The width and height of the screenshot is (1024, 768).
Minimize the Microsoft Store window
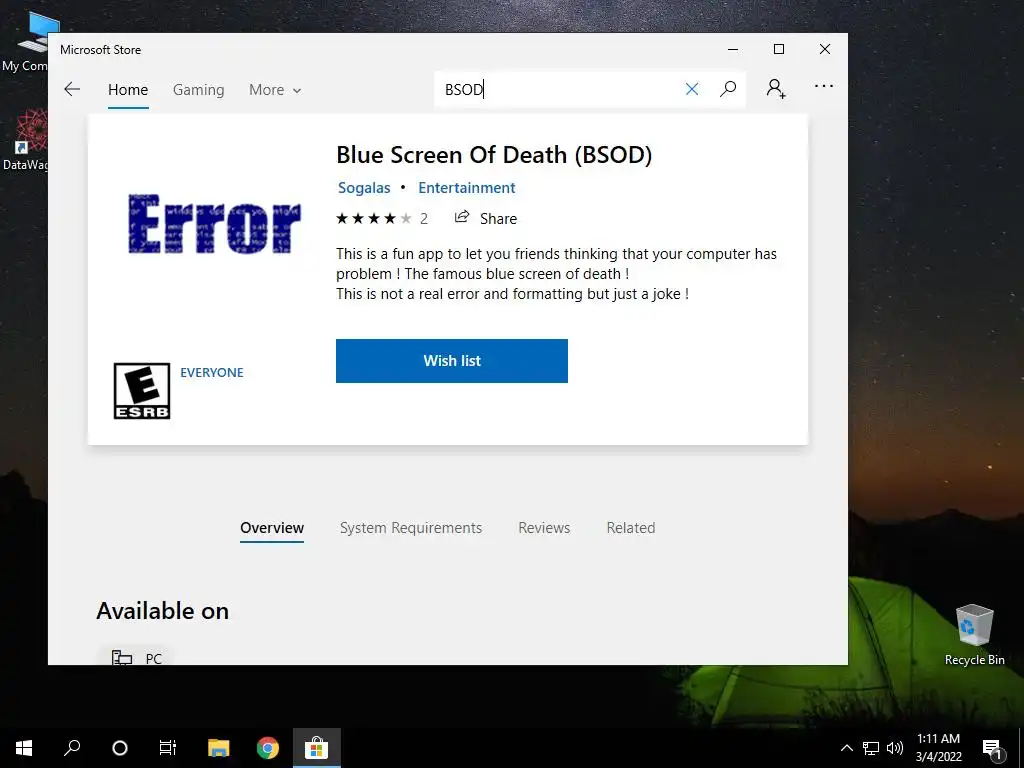pyautogui.click(x=733, y=49)
